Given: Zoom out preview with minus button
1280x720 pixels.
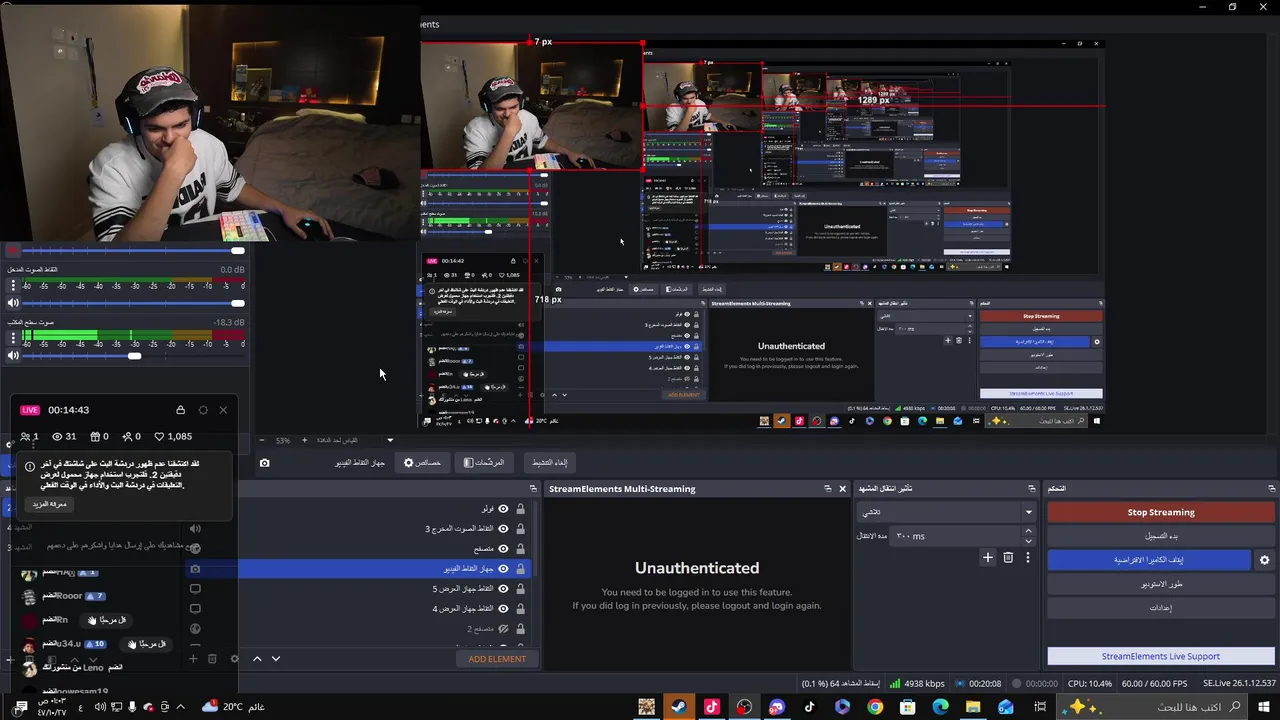Looking at the screenshot, I should pos(262,440).
